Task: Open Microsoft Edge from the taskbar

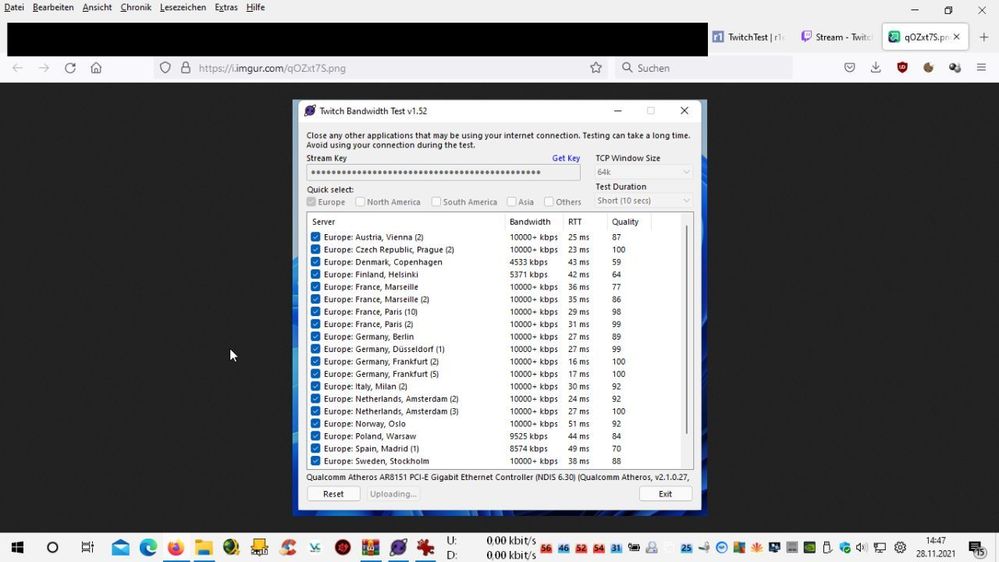Action: (x=148, y=547)
